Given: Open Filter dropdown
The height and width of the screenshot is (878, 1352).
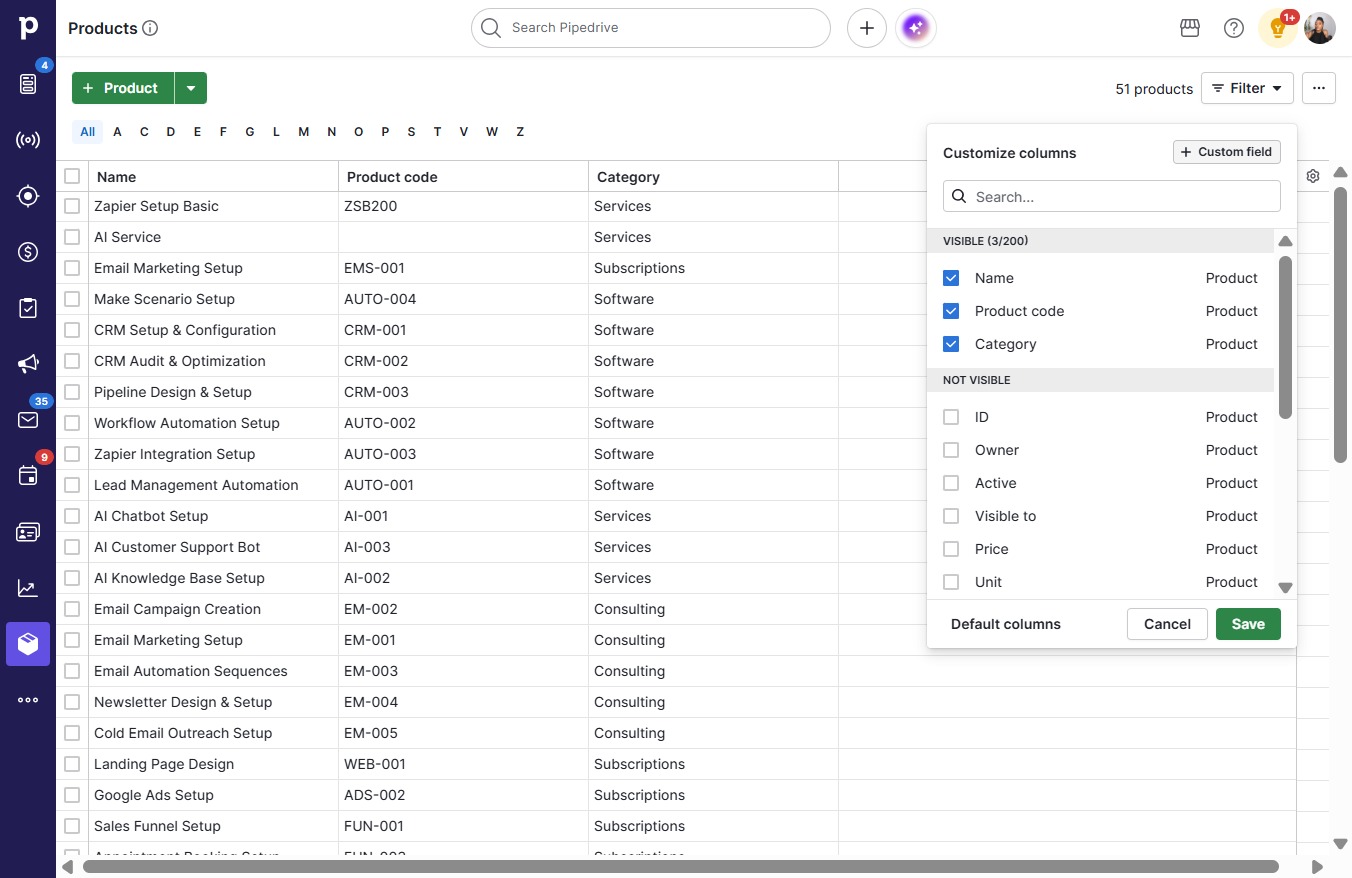Looking at the screenshot, I should (x=1247, y=88).
